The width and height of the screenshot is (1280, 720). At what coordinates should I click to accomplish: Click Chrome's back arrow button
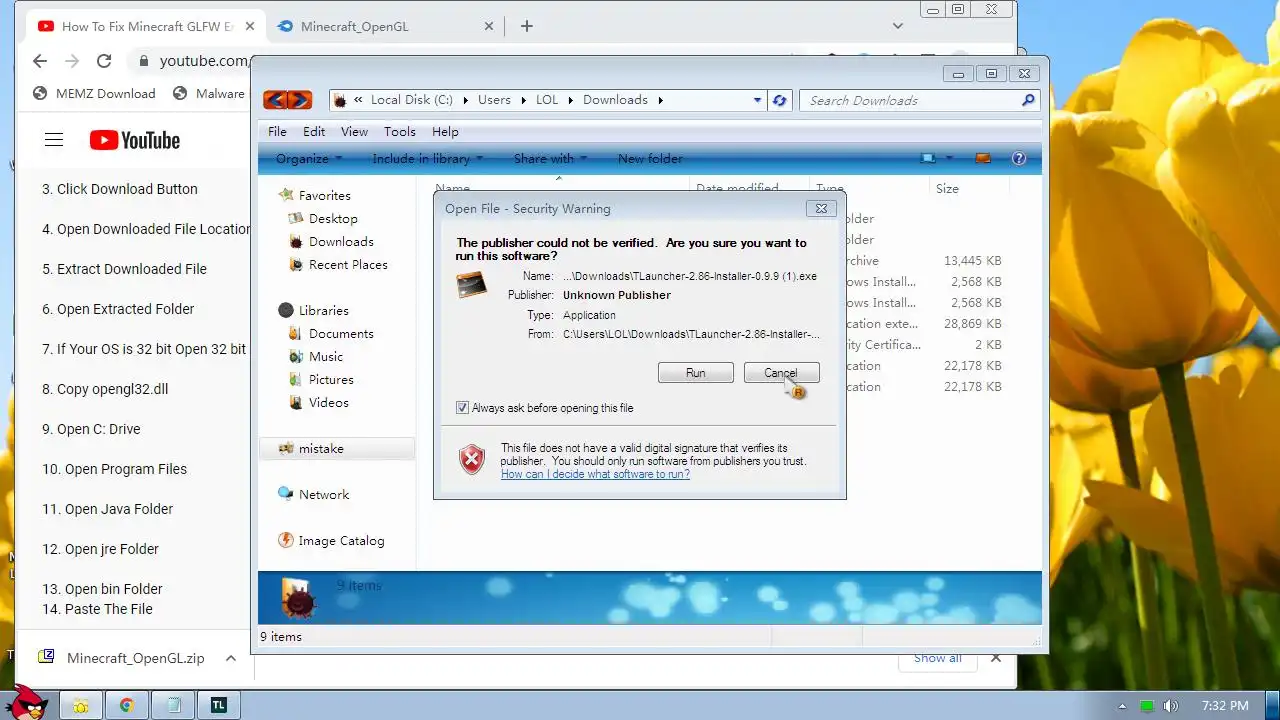(x=40, y=61)
